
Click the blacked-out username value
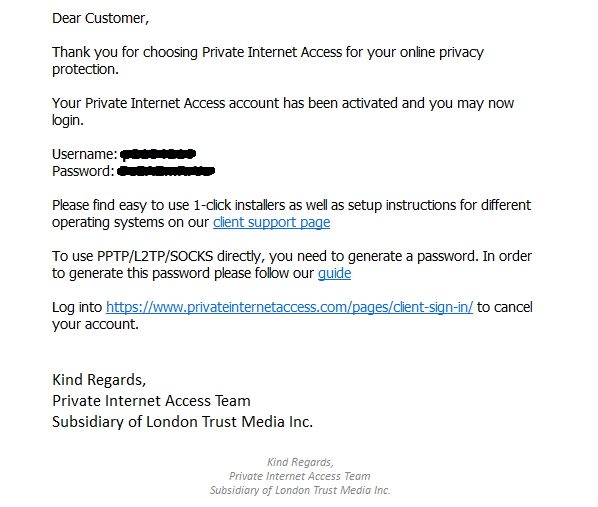pos(158,154)
